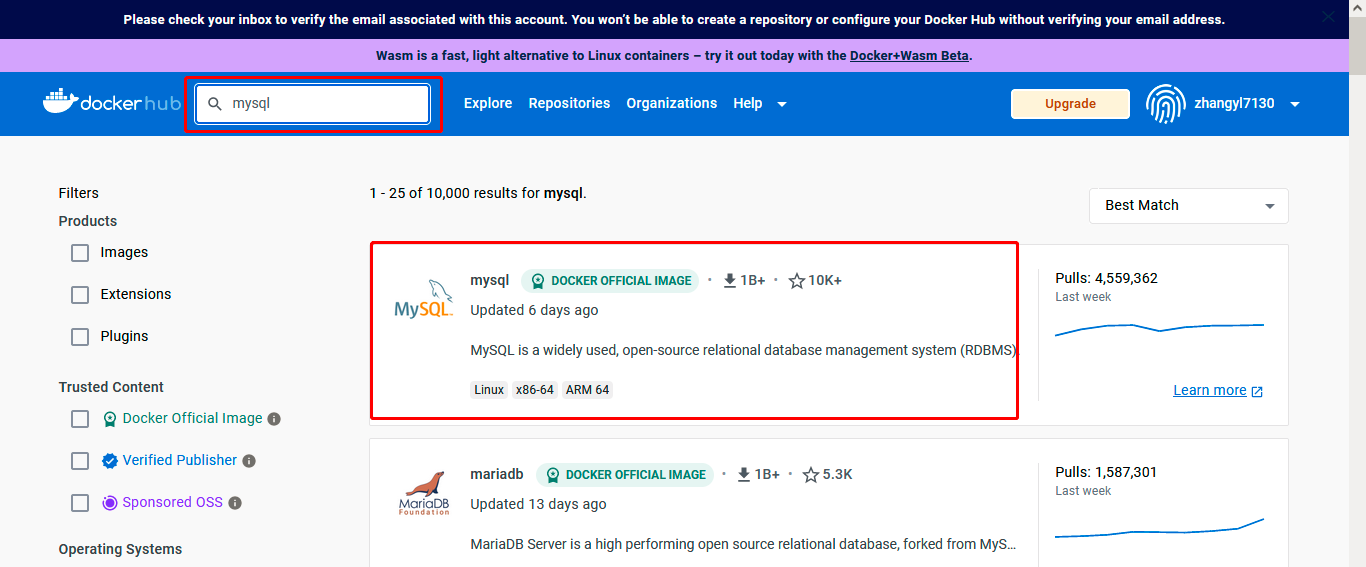Image resolution: width=1366 pixels, height=567 pixels.
Task: Check the Extensions filter
Action: pos(80,295)
